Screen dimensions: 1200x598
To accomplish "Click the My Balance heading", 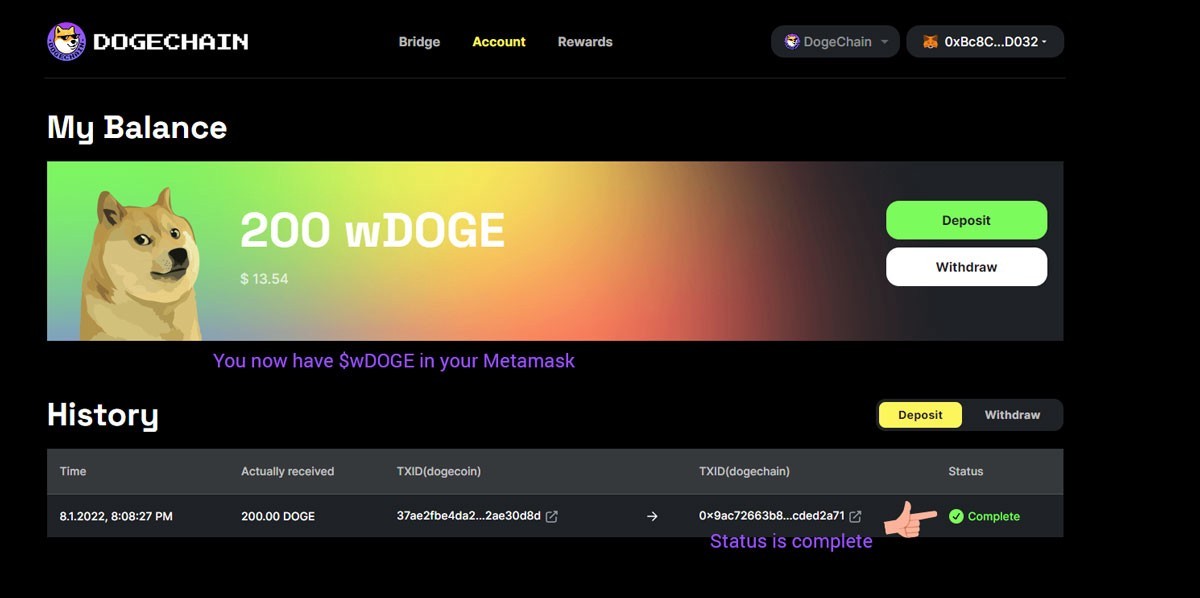I will pyautogui.click(x=137, y=128).
